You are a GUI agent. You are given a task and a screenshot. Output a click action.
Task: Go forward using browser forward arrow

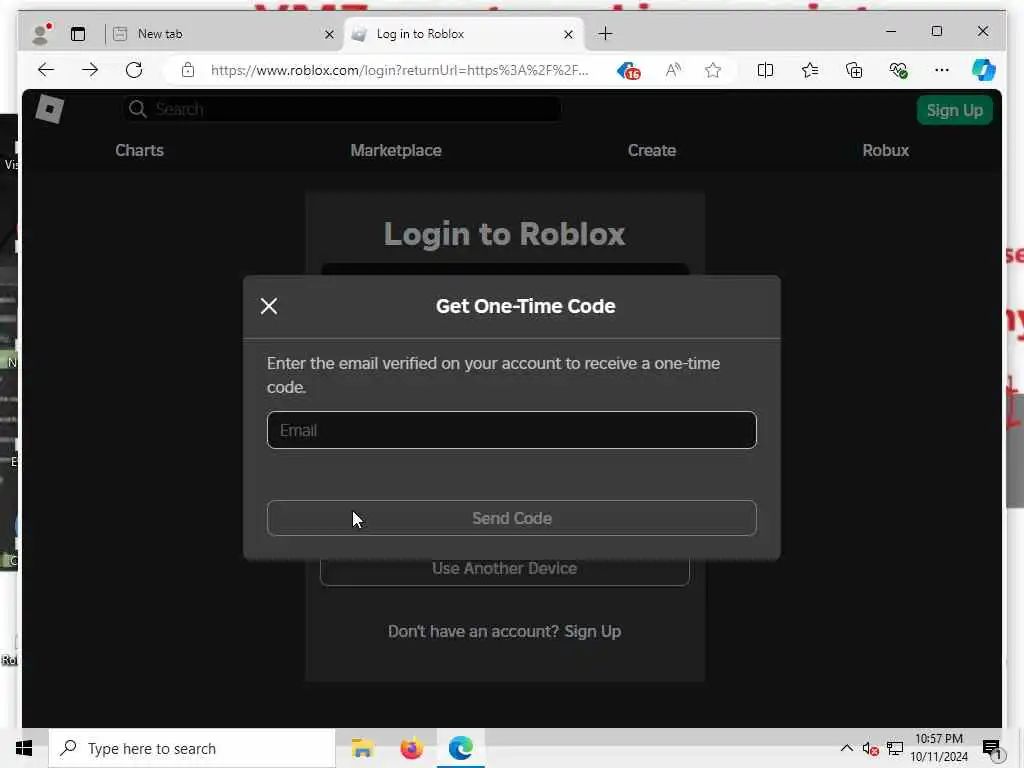coord(90,70)
